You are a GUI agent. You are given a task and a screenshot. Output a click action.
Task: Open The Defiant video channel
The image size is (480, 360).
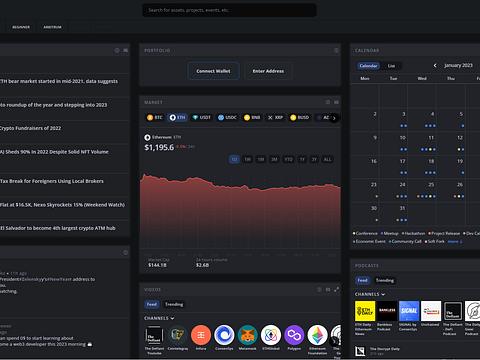tap(154, 339)
